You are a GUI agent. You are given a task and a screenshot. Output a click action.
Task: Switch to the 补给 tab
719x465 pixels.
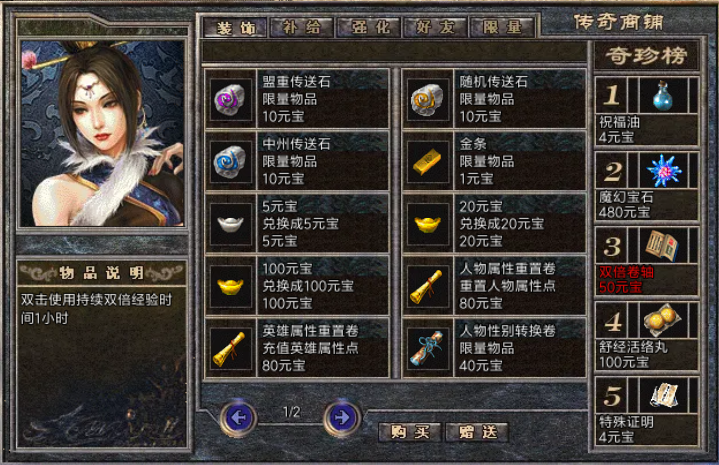(302, 28)
